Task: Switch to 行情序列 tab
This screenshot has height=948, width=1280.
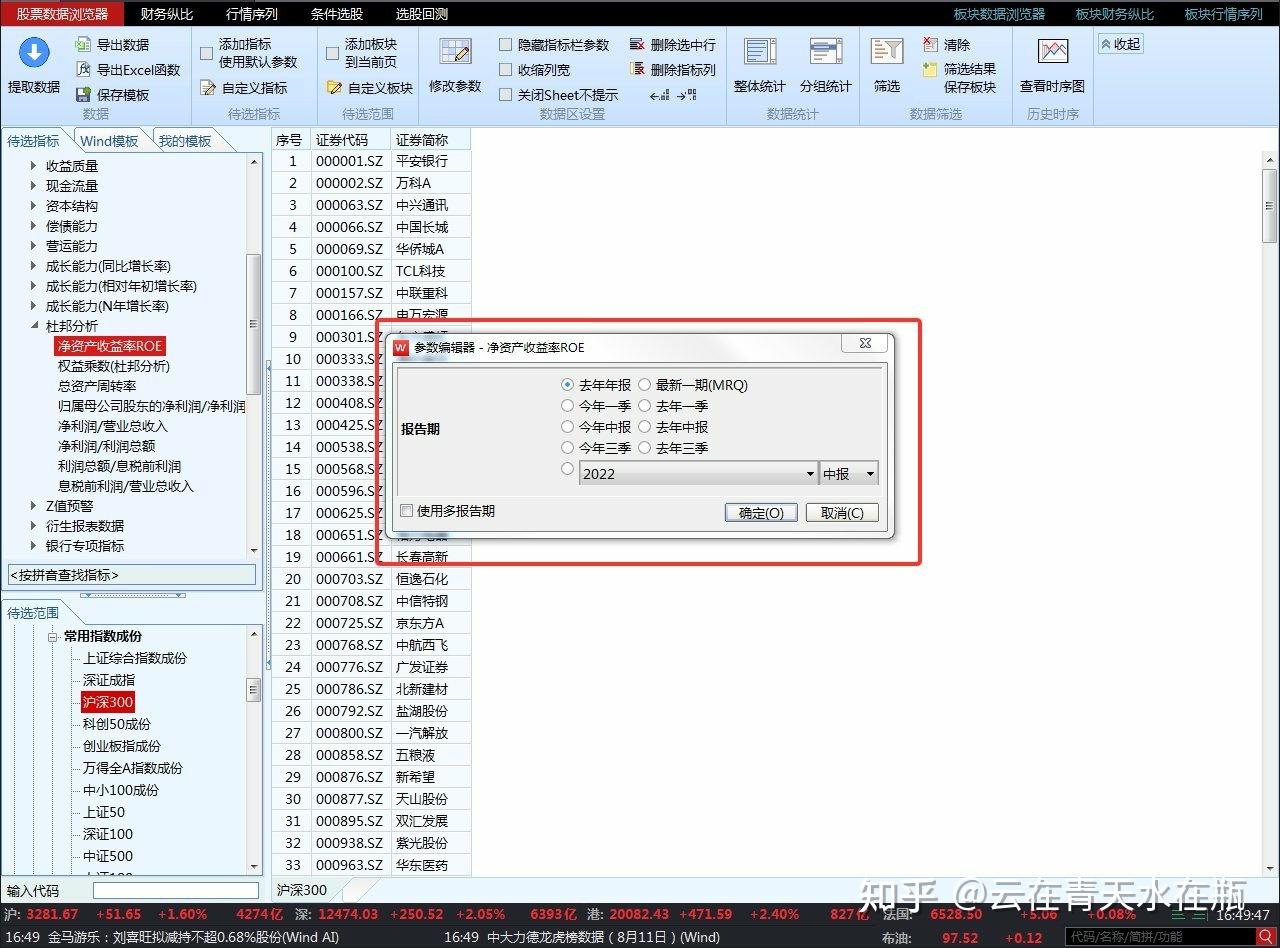Action: (252, 14)
